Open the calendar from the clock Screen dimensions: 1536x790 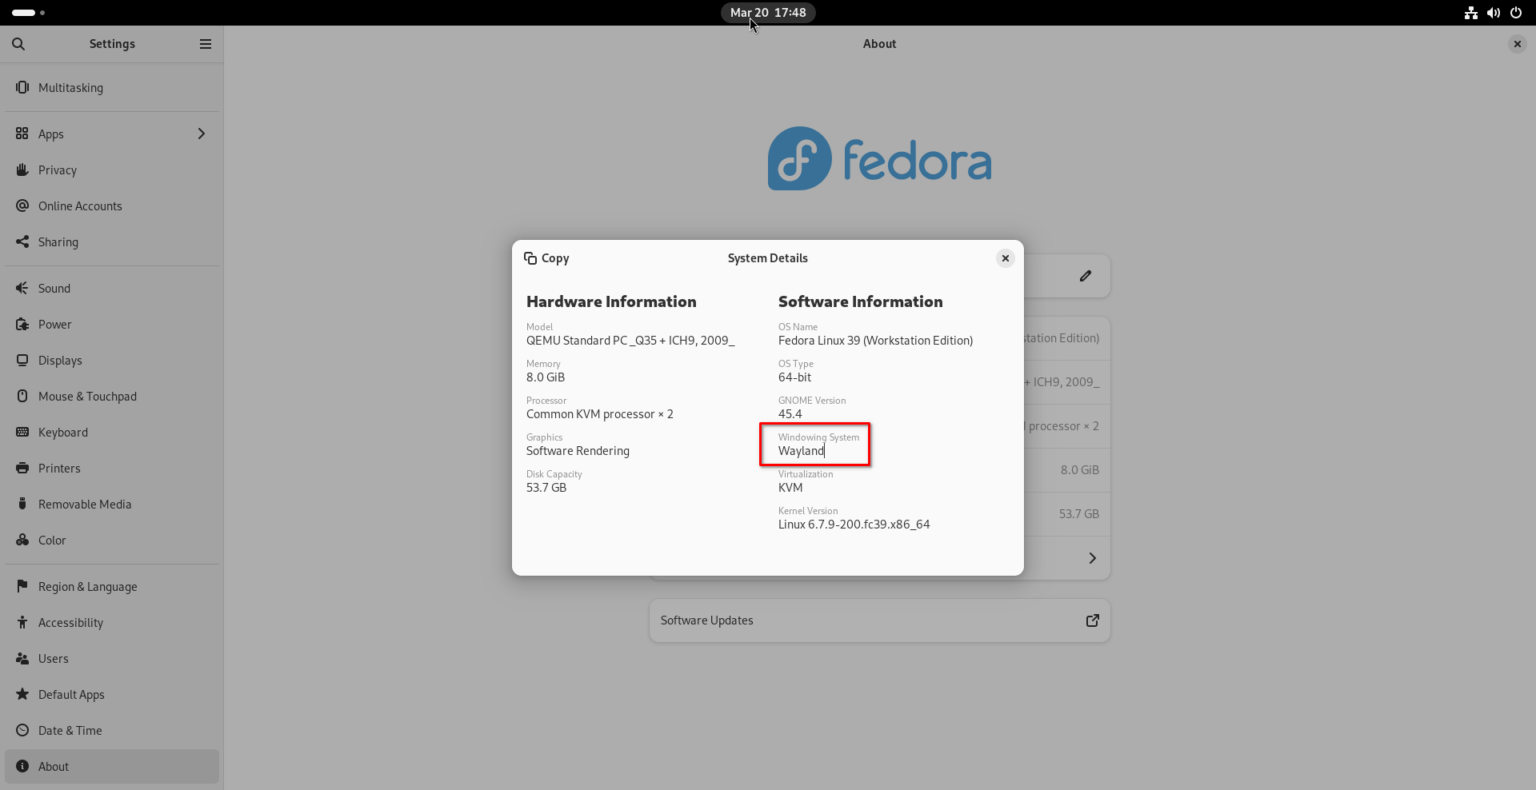(x=768, y=12)
